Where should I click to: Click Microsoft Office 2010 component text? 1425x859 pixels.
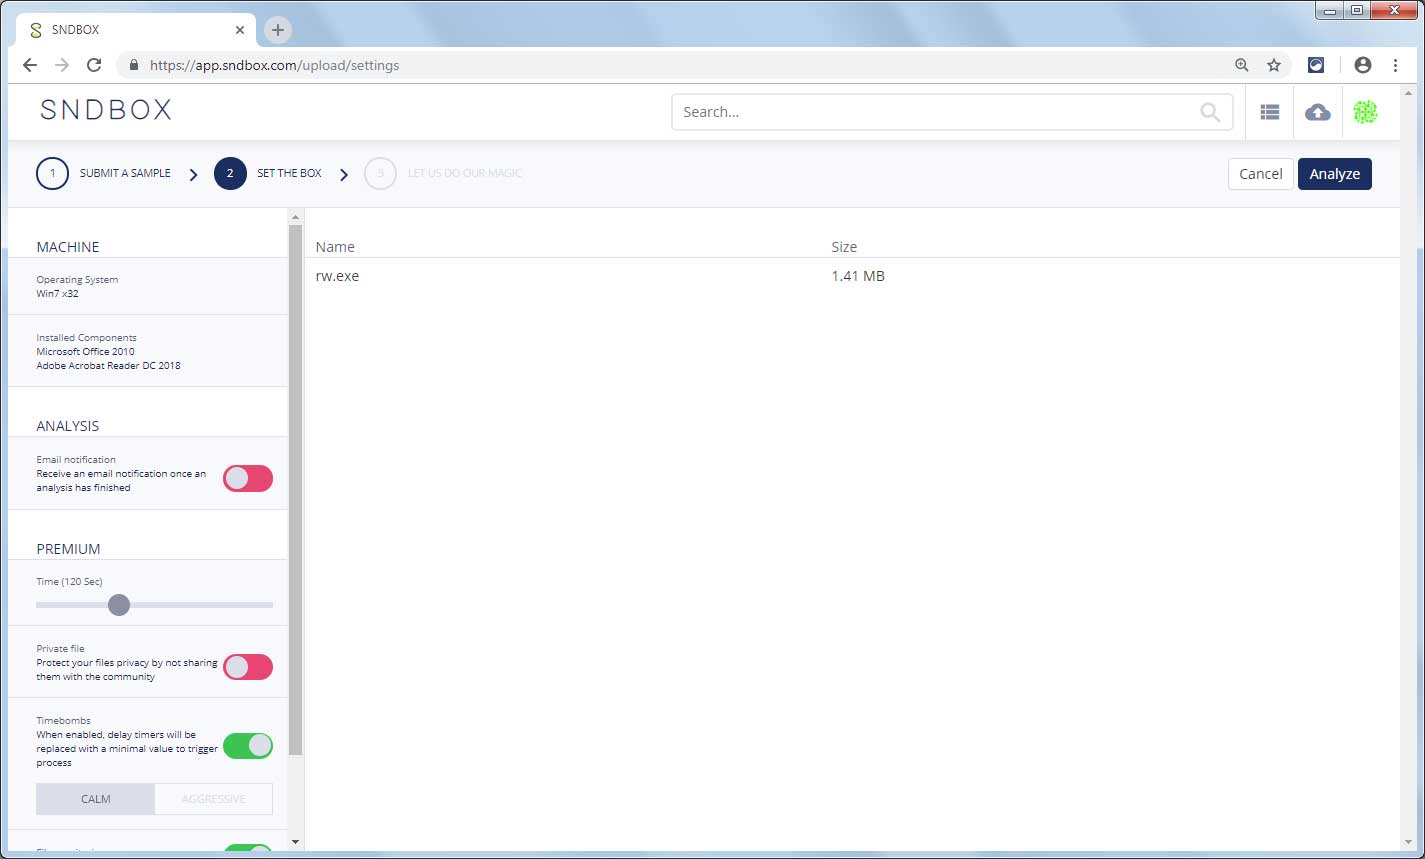pyautogui.click(x=85, y=352)
